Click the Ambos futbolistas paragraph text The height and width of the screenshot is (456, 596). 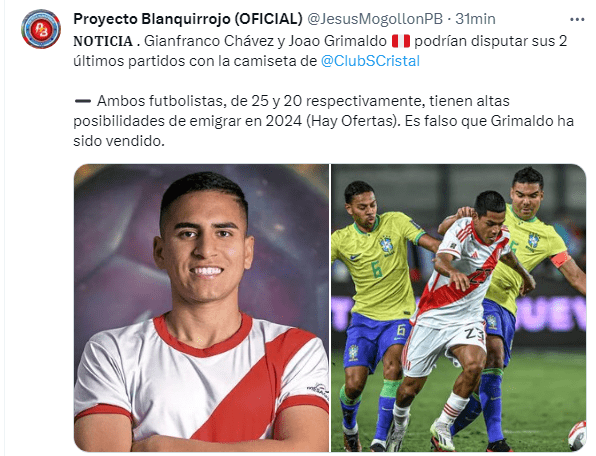pos(323,121)
